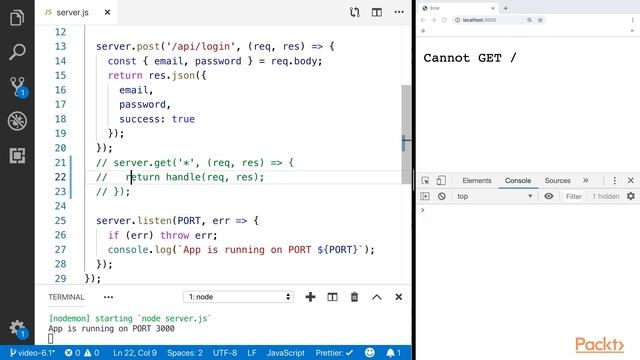Click browser forward arrow
The width and height of the screenshot is (640, 360).
pos(433,20)
